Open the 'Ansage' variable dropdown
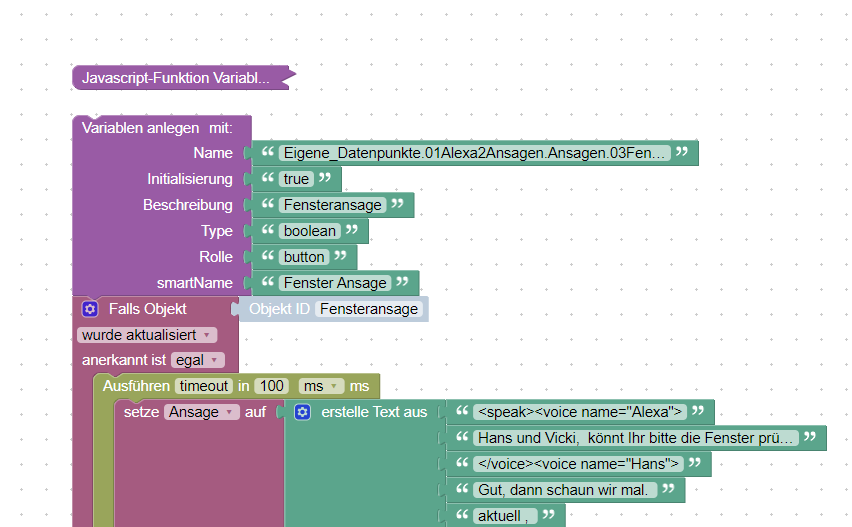Screen dimensions: 852x527 click(202, 412)
